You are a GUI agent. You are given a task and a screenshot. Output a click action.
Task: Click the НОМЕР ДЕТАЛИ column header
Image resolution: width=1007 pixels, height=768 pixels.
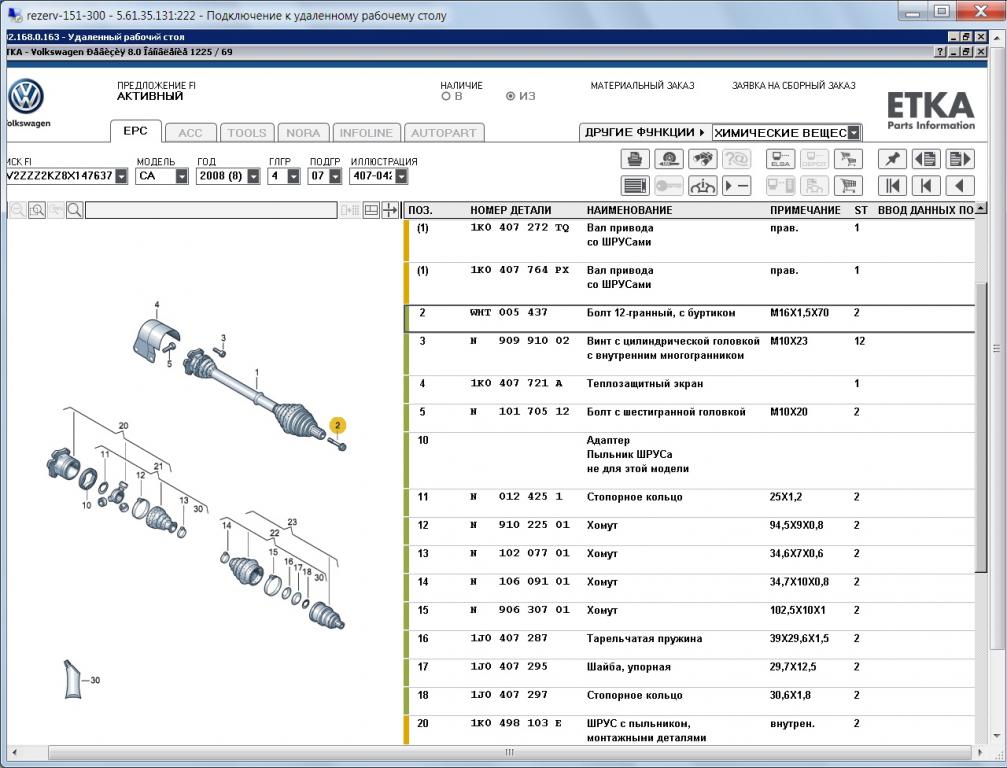(511, 210)
